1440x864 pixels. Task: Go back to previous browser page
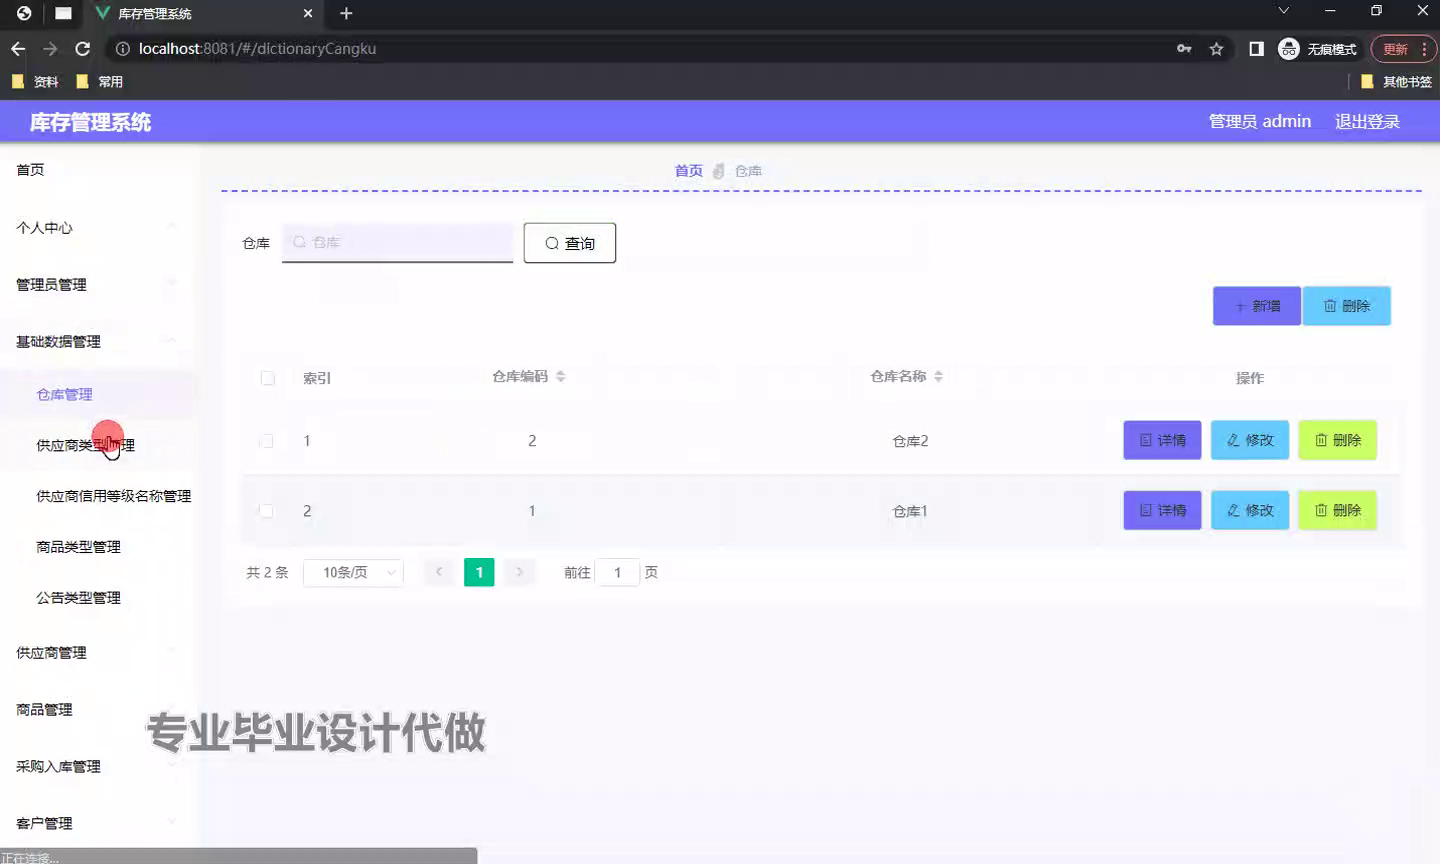pyautogui.click(x=18, y=49)
